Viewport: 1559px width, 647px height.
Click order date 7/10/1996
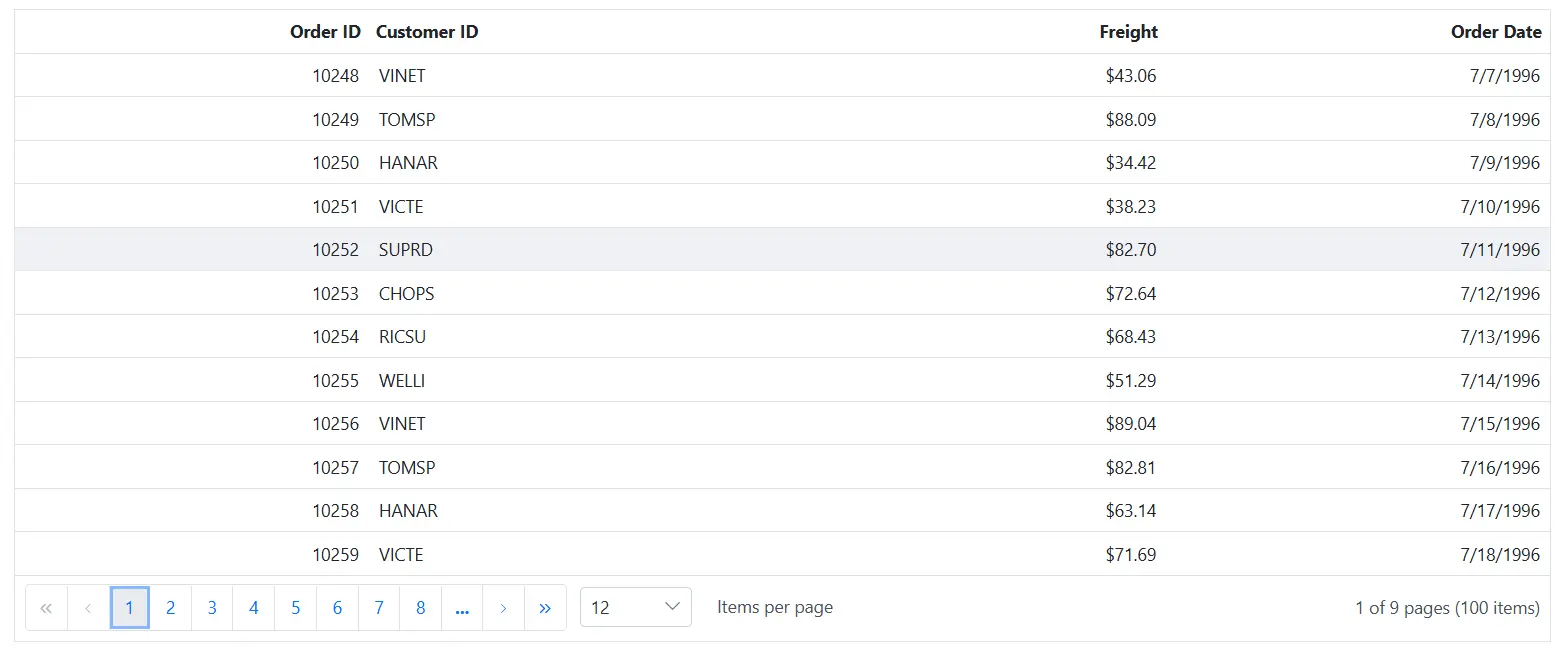click(x=1500, y=207)
